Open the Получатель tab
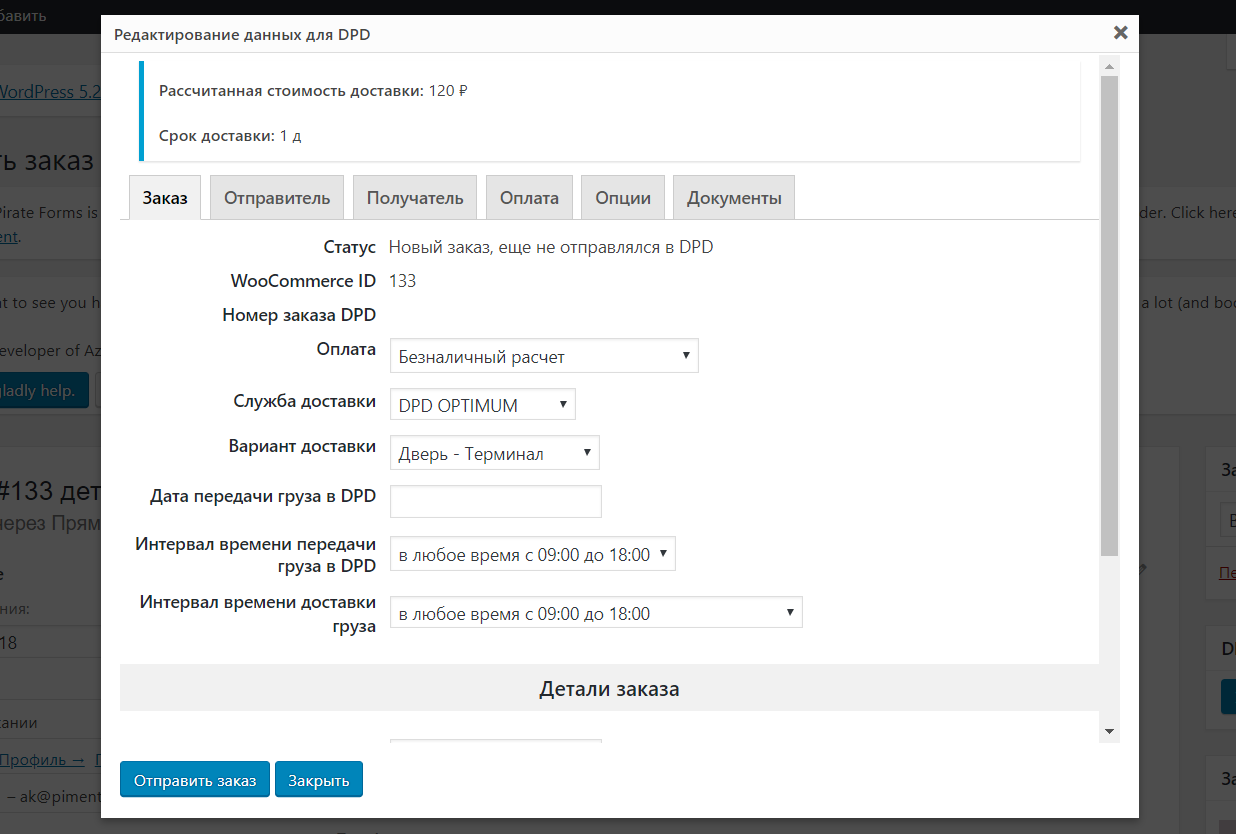1236x834 pixels. (x=415, y=197)
